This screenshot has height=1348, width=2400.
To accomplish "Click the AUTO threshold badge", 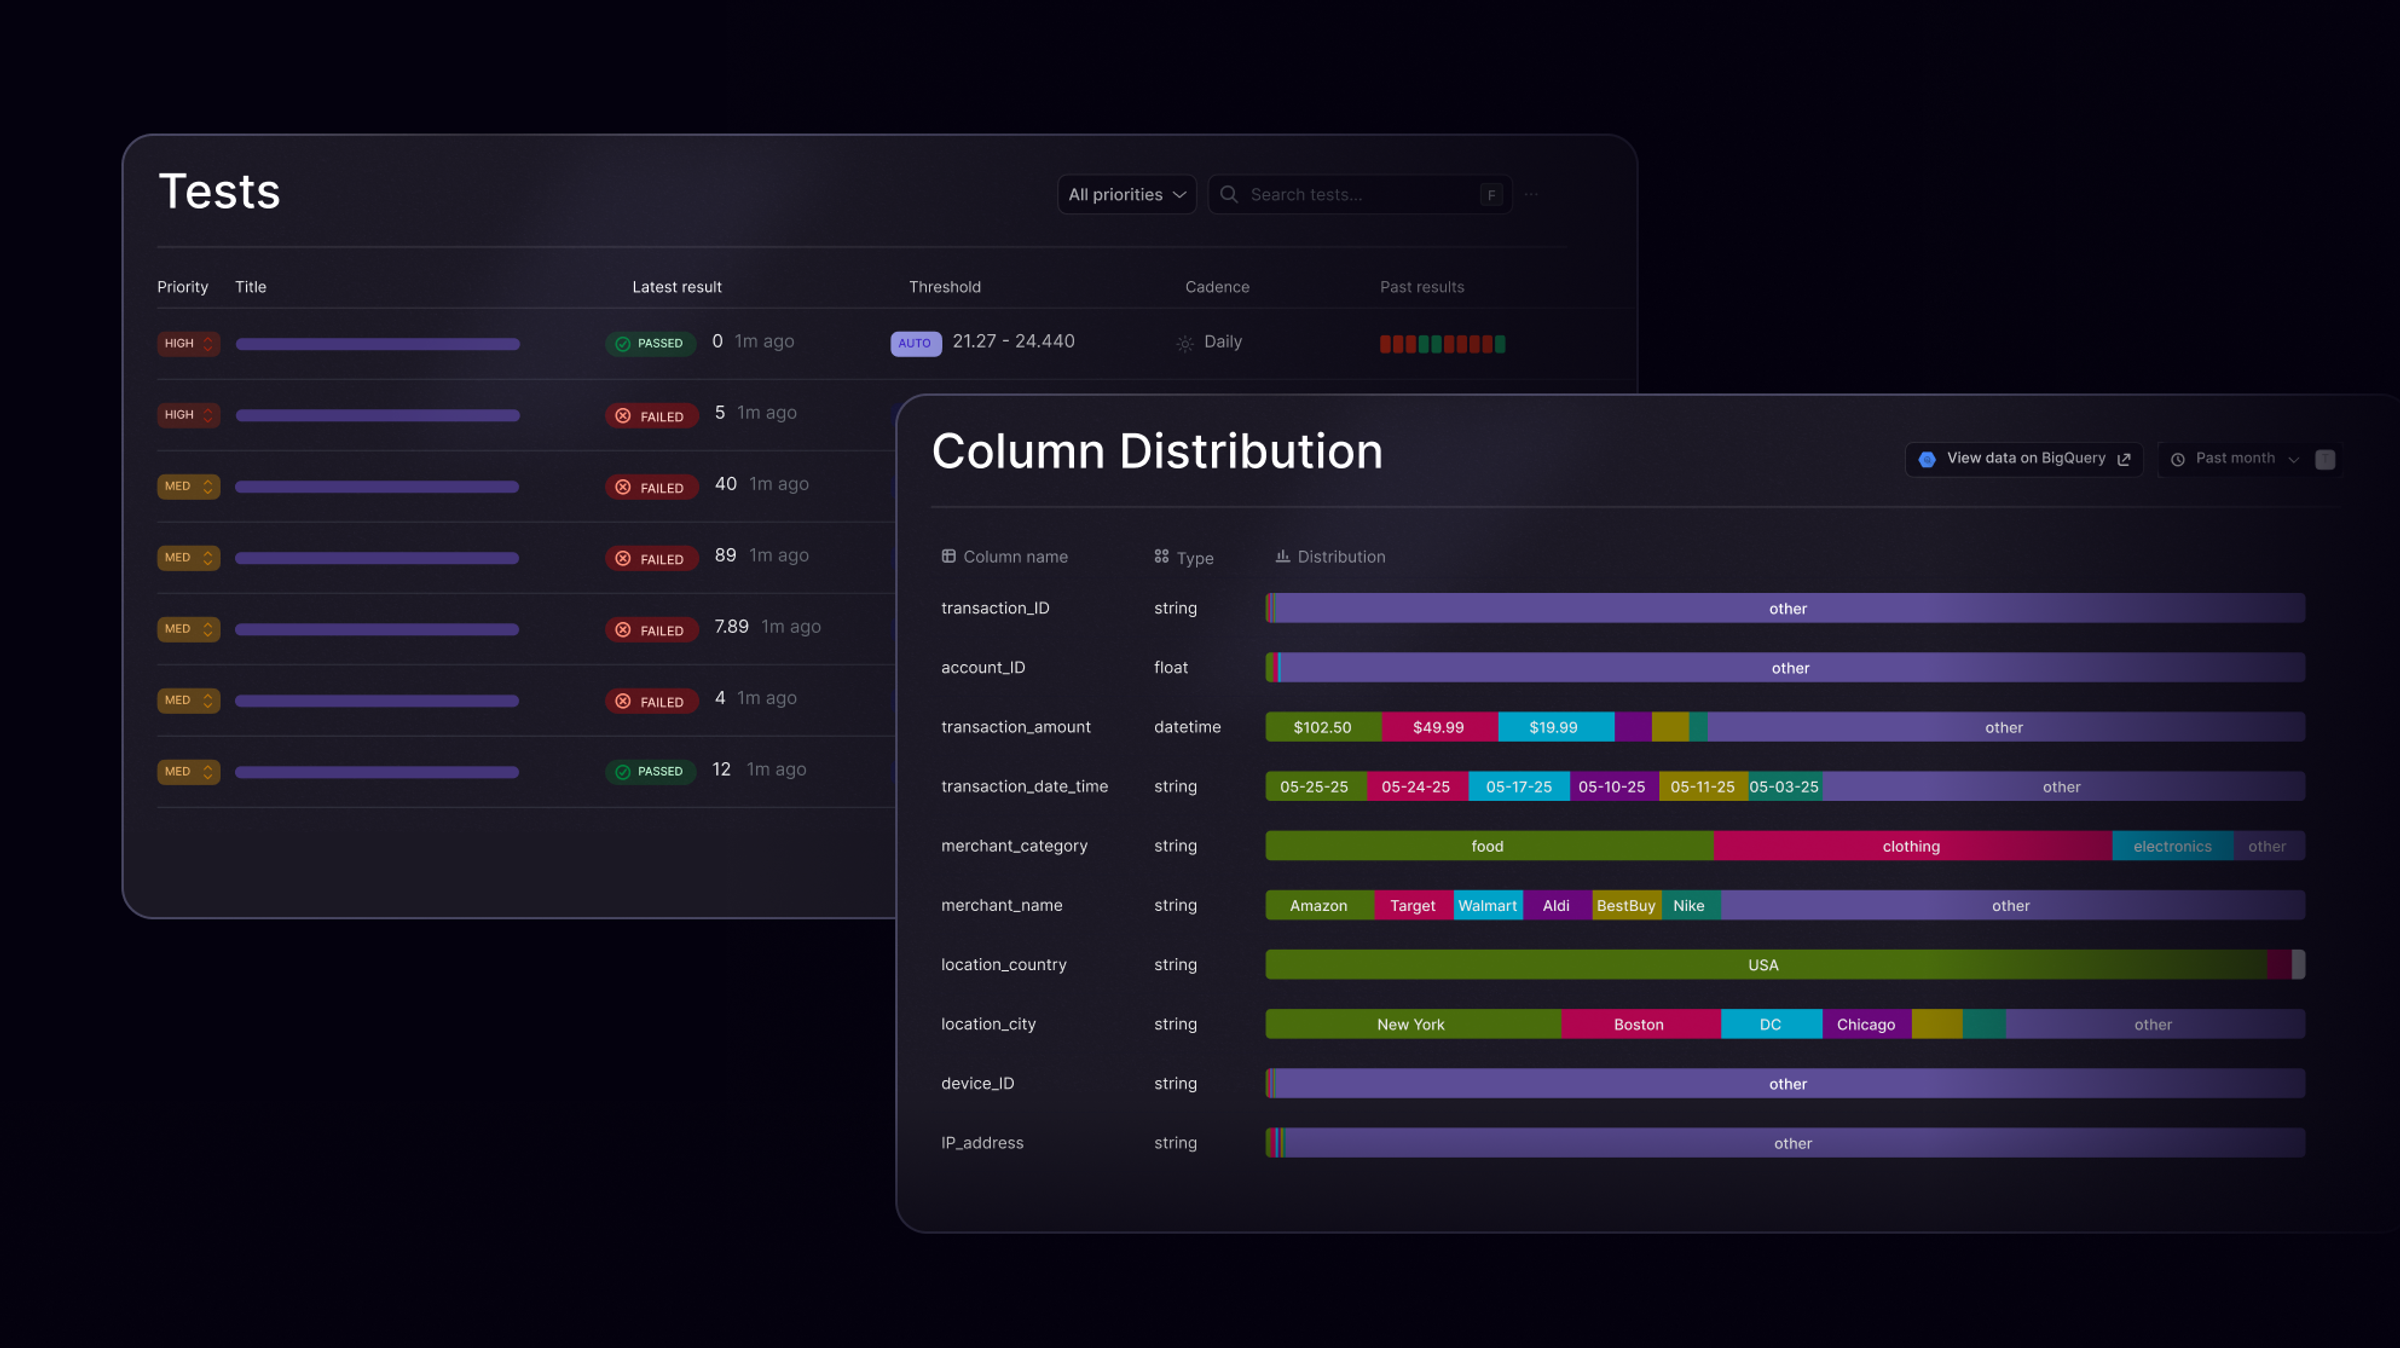I will (x=915, y=343).
